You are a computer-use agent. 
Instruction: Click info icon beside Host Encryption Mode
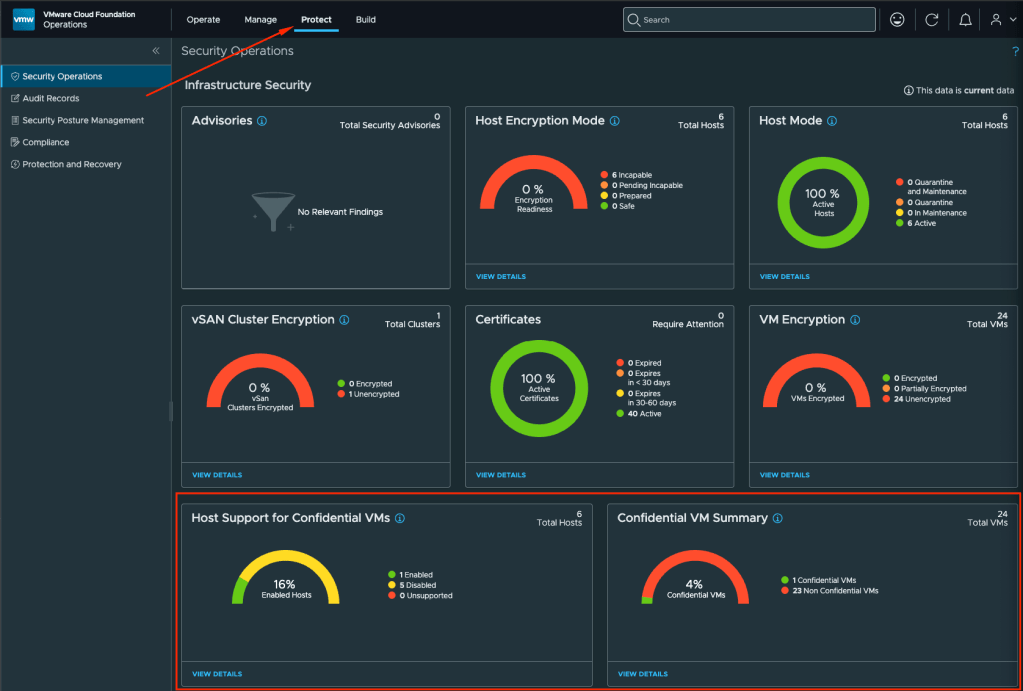[615, 121]
